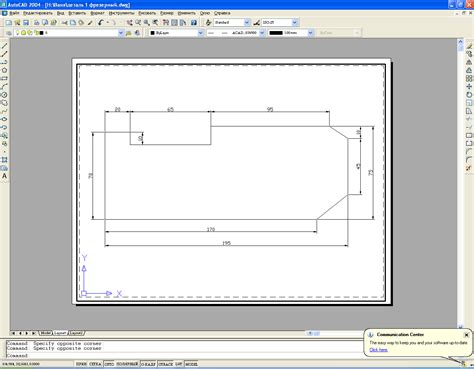
Task: Select the Fillet modify tool
Action: pyautogui.click(x=469, y=160)
